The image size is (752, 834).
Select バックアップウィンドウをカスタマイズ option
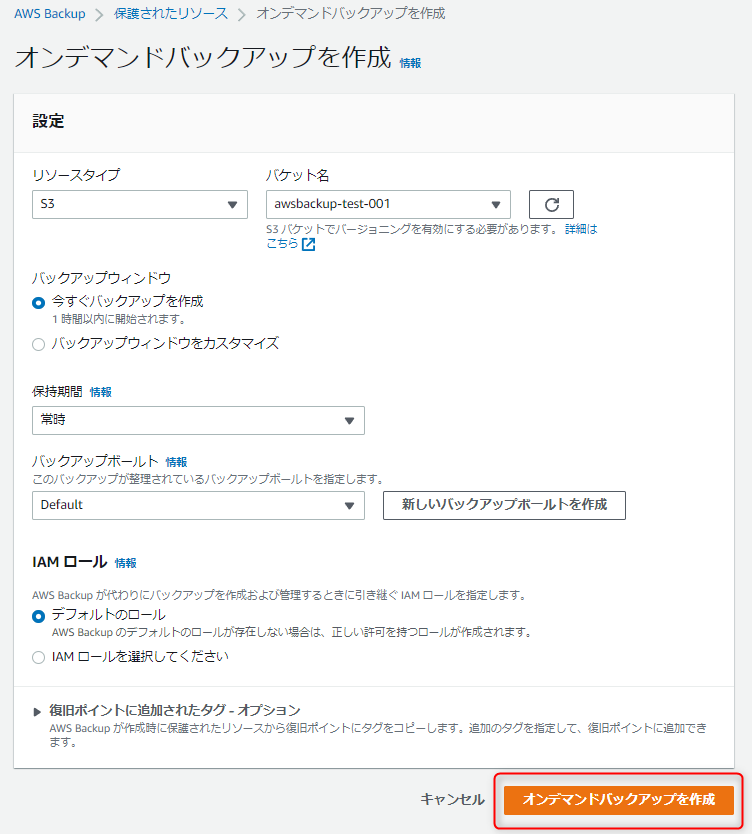click(x=37, y=345)
